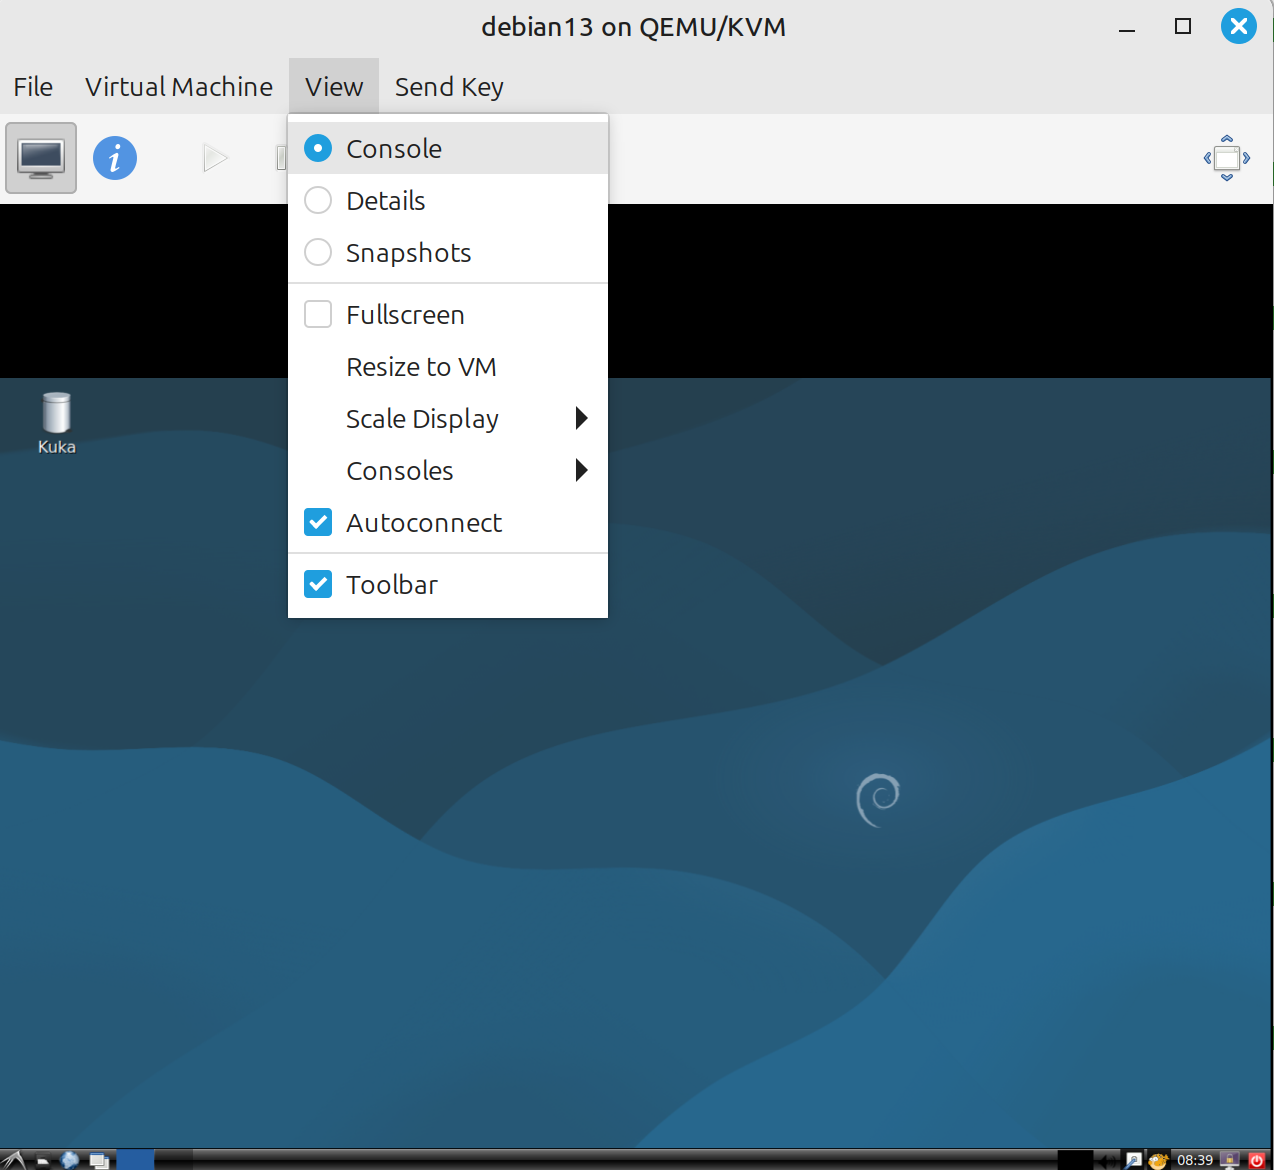Image resolution: width=1274 pixels, height=1170 pixels.
Task: Enable the Fullscreen checkbox
Action: [318, 315]
